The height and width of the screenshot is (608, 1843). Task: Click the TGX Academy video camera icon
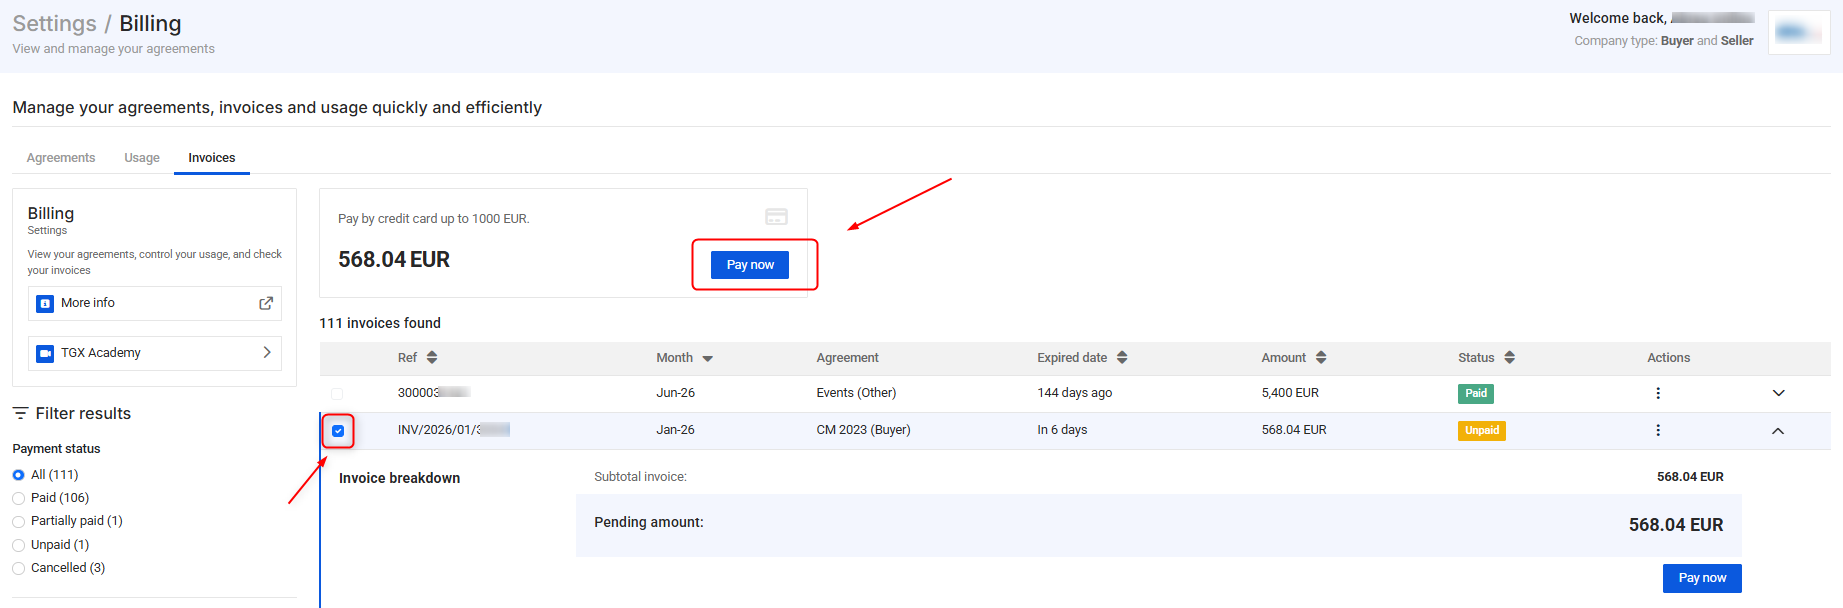[45, 353]
